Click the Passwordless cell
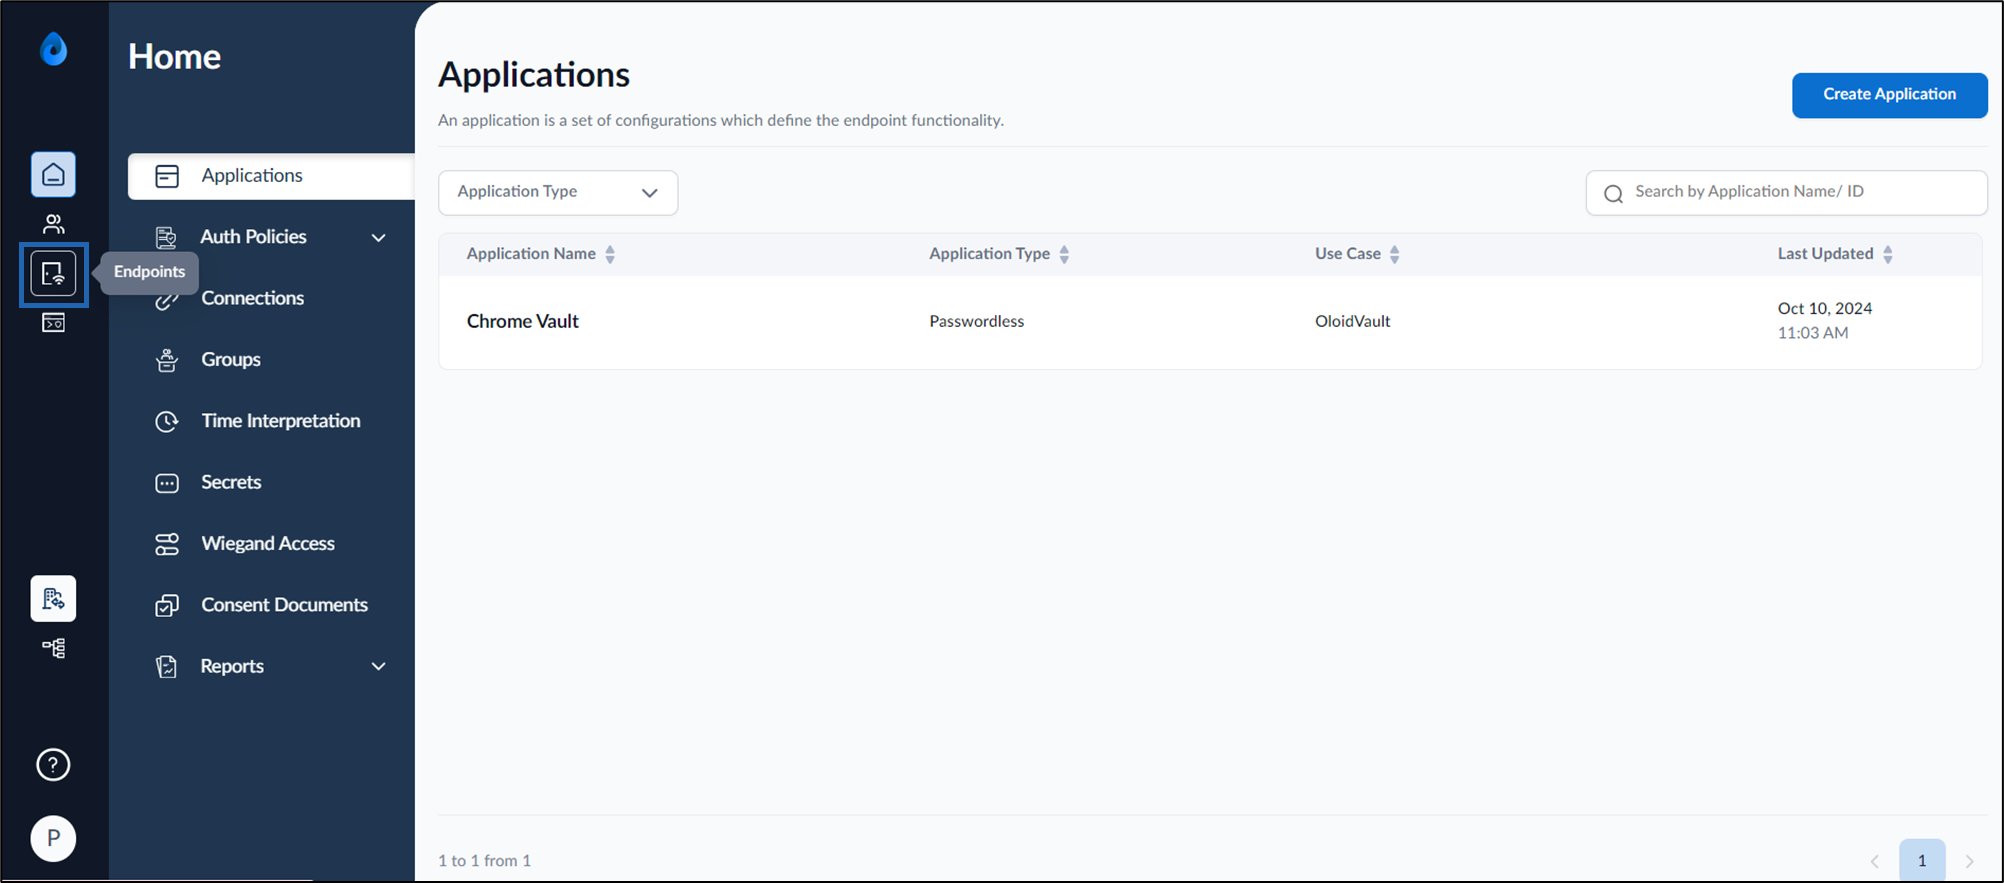 (976, 321)
